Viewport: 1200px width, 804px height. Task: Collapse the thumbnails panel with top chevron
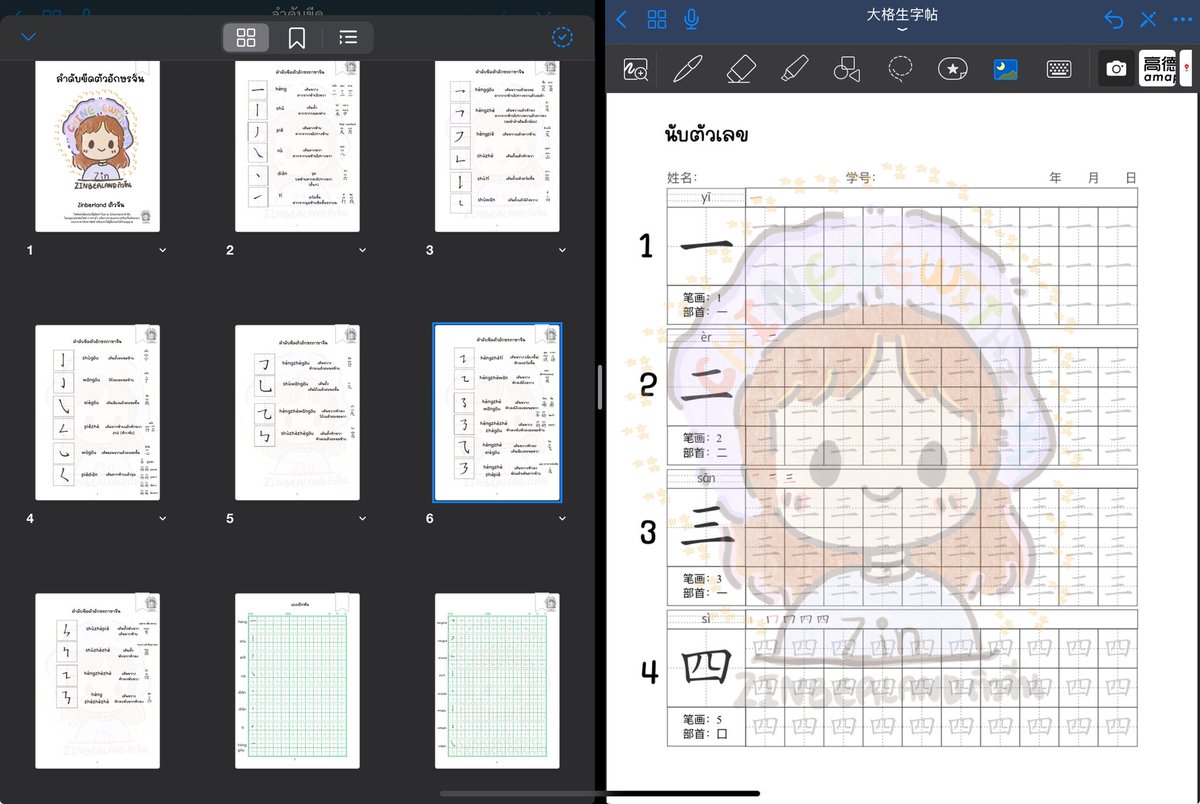[28, 37]
